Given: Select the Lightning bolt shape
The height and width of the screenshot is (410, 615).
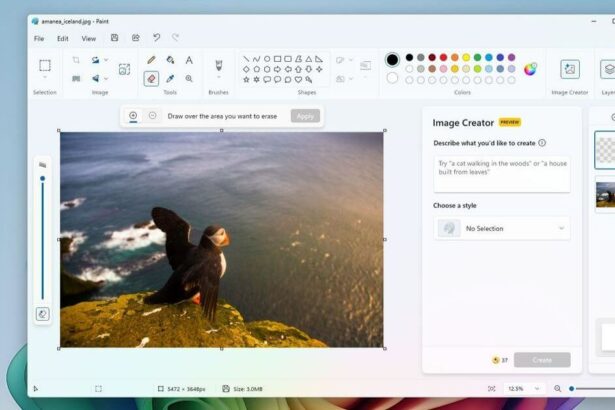Looking at the screenshot, I should tap(309, 80).
